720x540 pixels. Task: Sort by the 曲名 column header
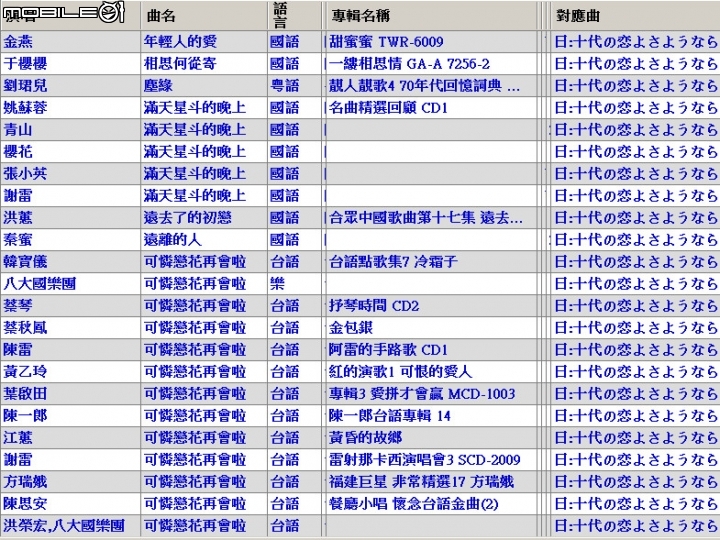pos(204,16)
